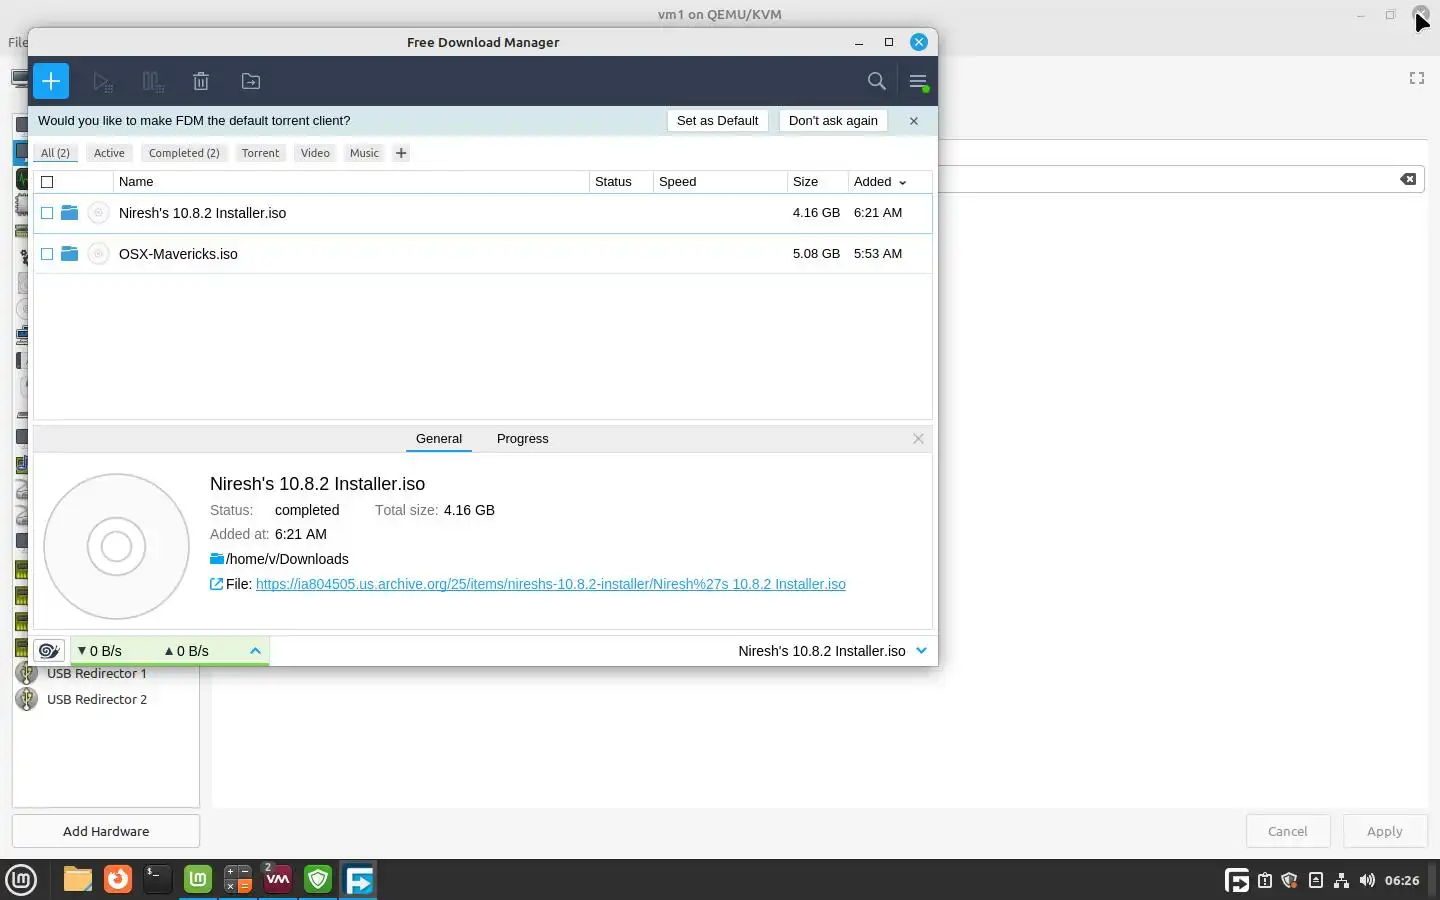Screen dimensions: 1440x900
Task: Click the Move to folder toolbar icon
Action: point(251,82)
